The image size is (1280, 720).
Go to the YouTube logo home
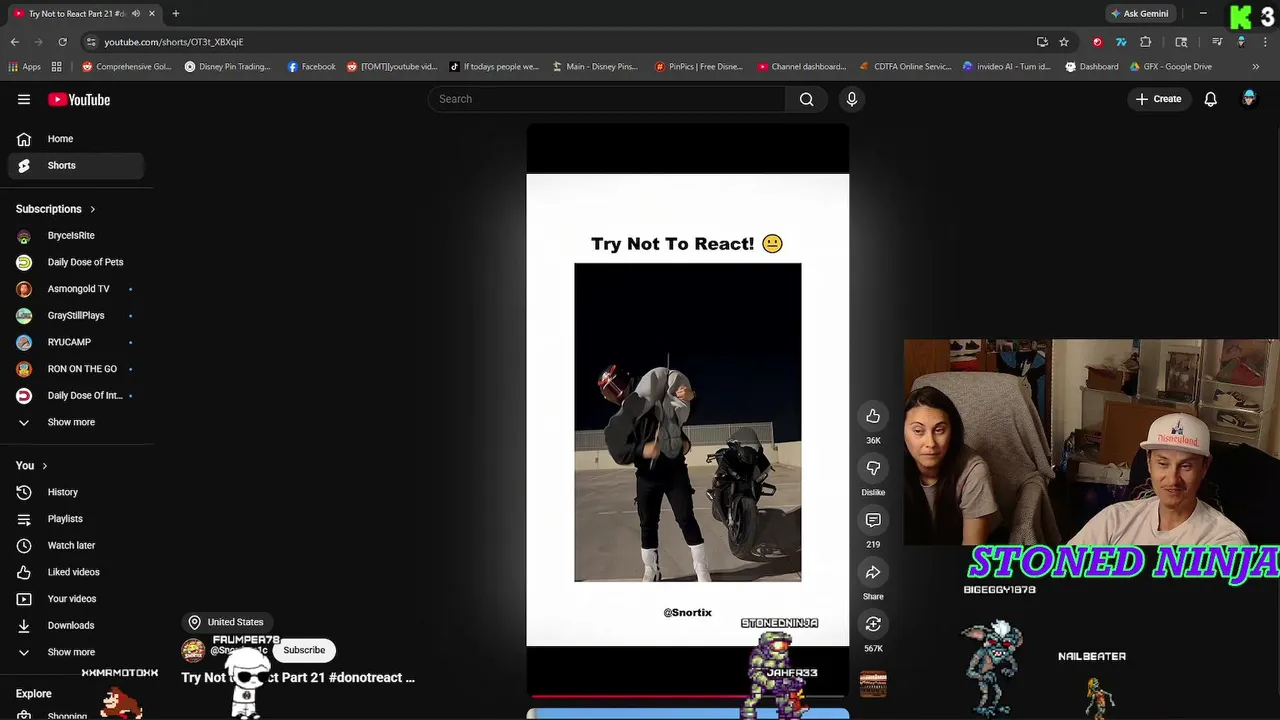[x=79, y=99]
